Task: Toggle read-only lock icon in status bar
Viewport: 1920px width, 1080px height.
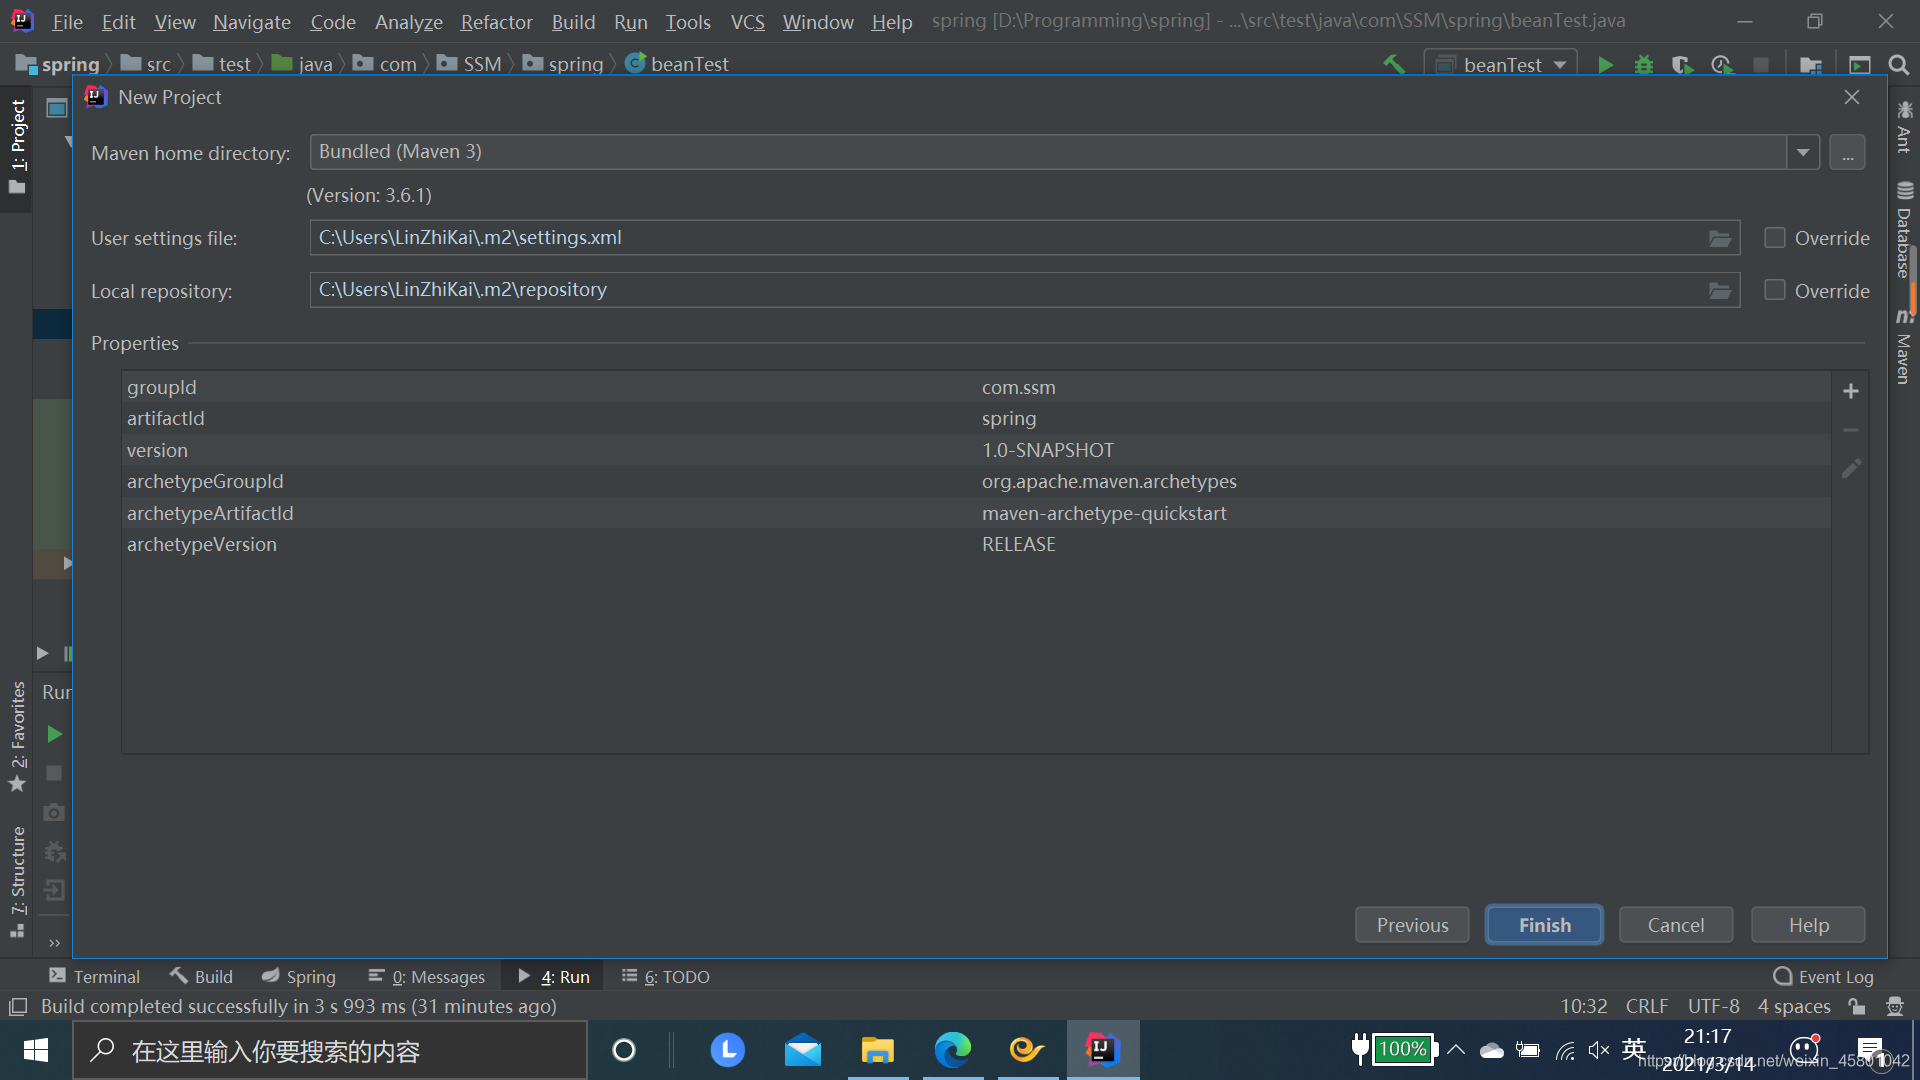Action: tap(1857, 1006)
